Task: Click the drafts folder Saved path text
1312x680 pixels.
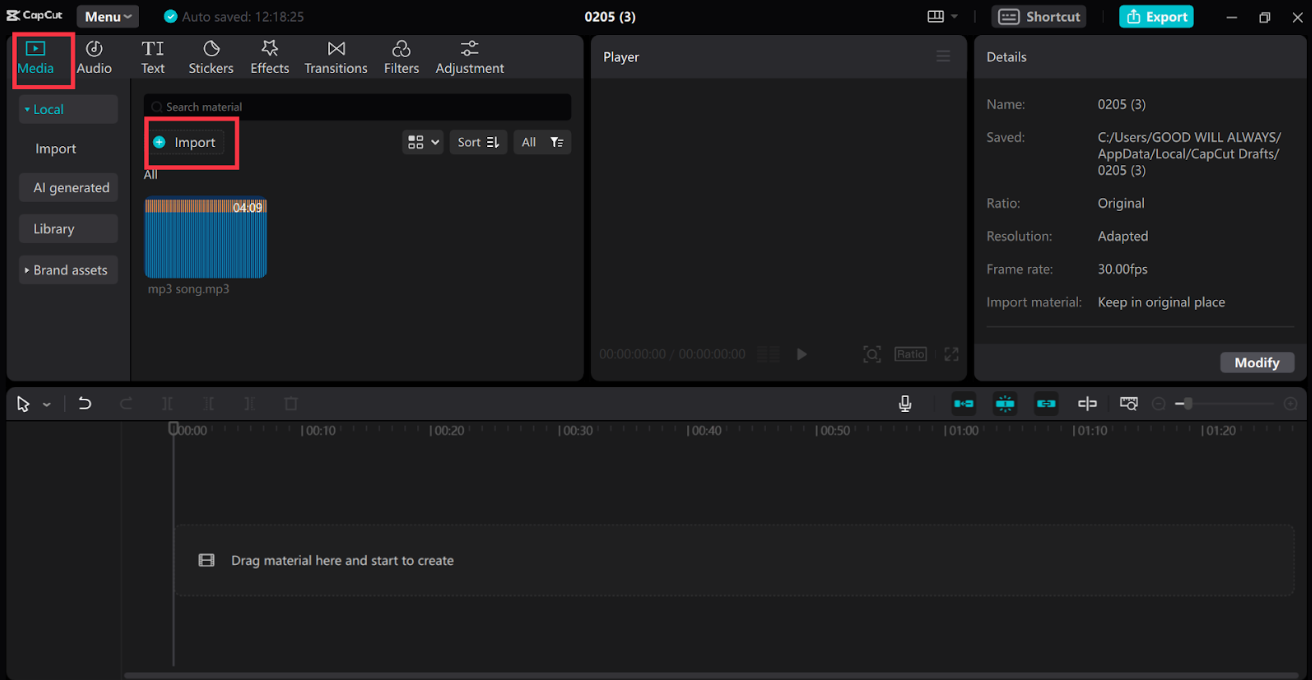Action: [x=1189, y=154]
